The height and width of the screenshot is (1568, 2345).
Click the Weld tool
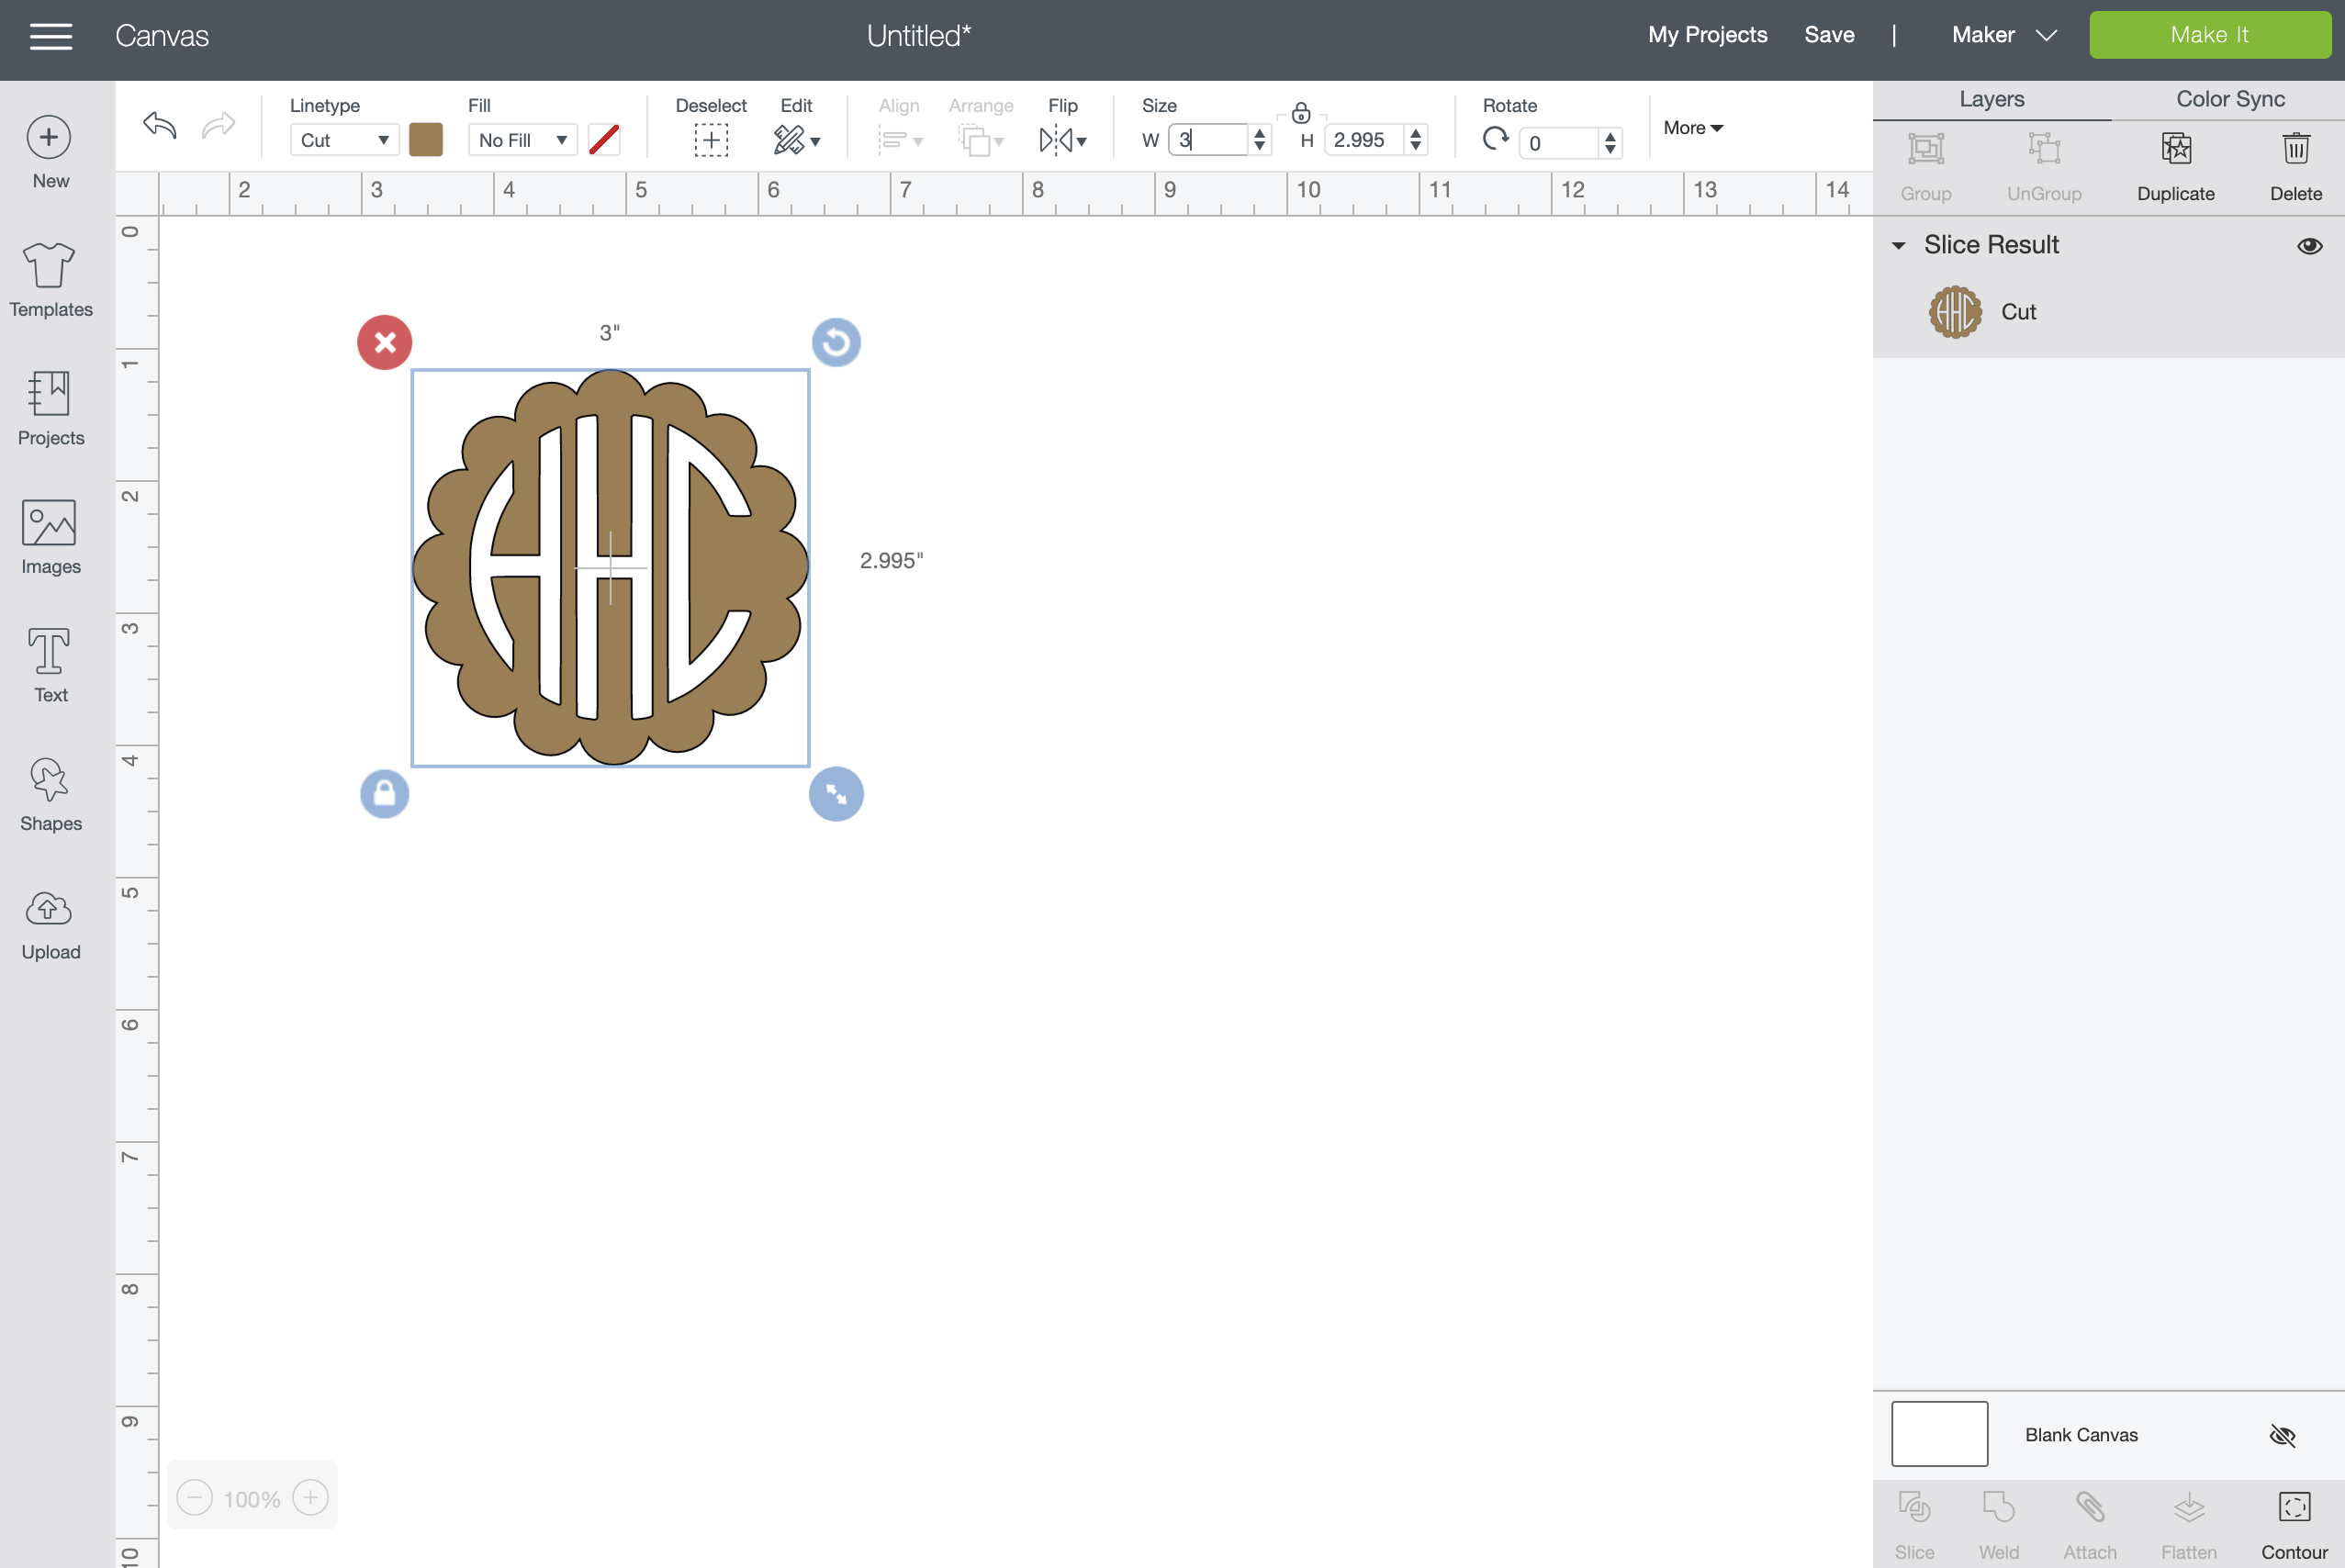(x=1999, y=1525)
